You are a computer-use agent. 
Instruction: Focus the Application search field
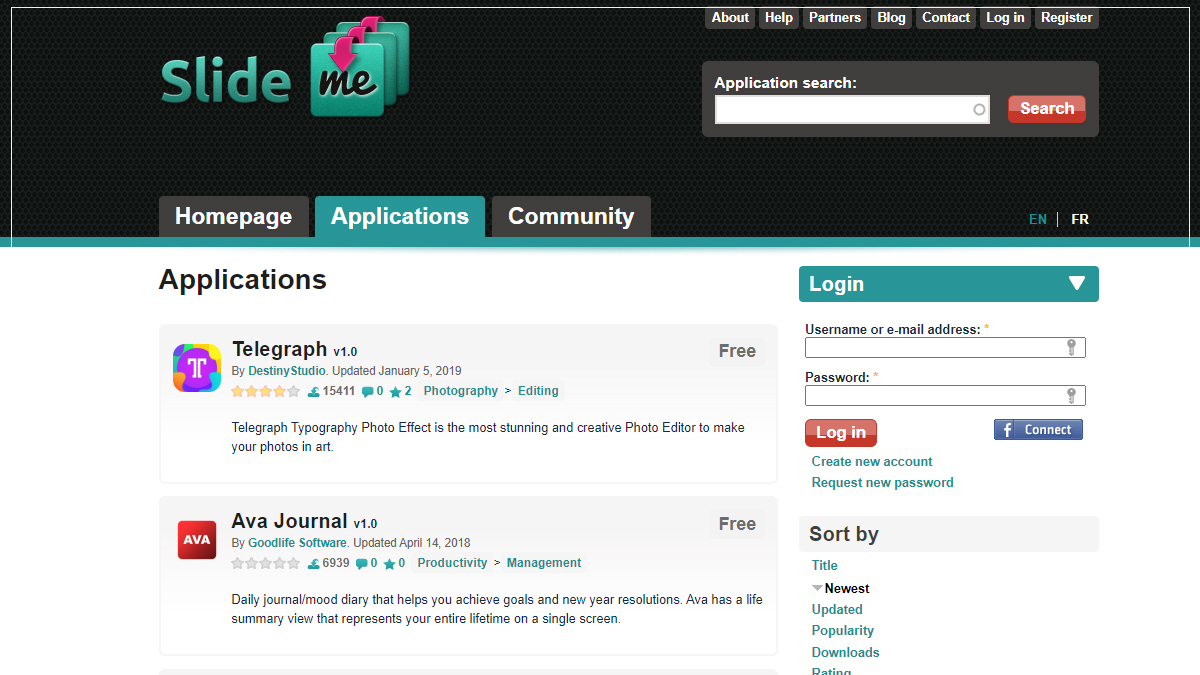(852, 110)
